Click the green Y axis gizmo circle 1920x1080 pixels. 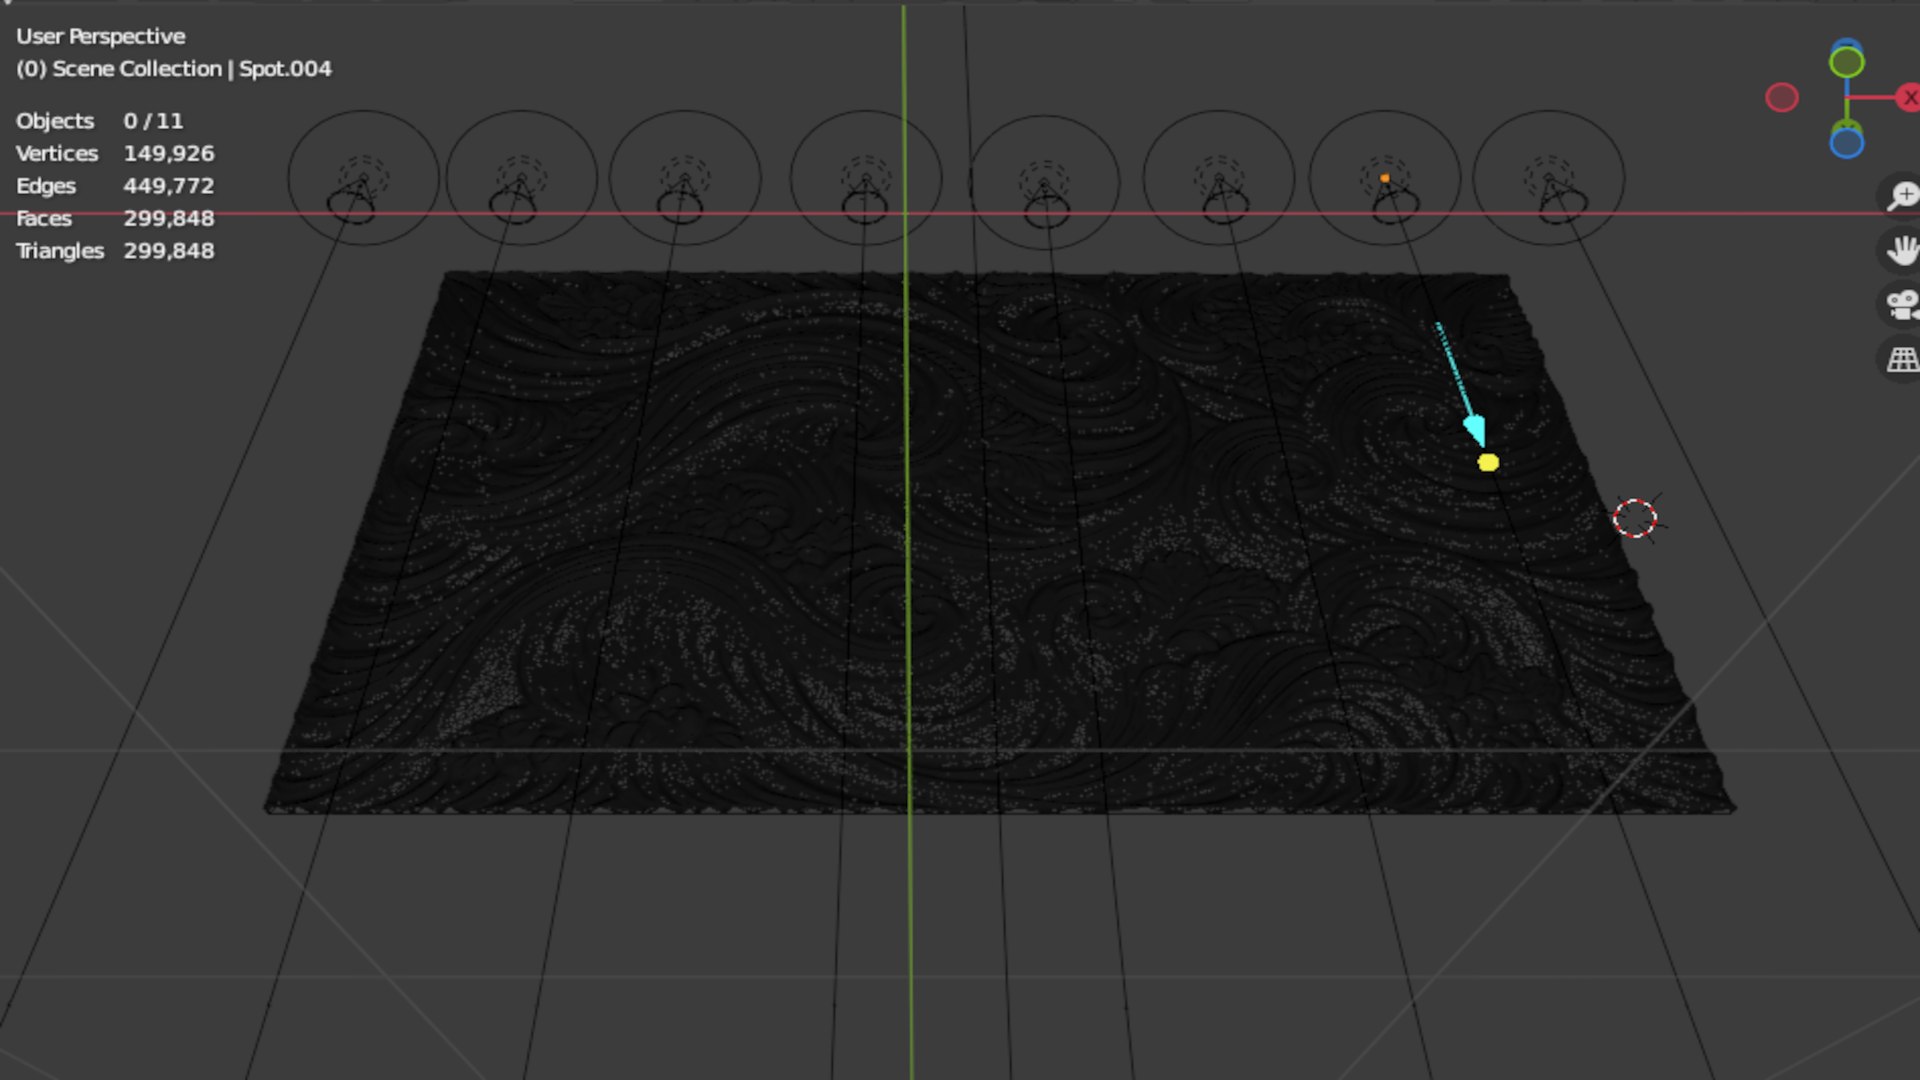(1846, 63)
